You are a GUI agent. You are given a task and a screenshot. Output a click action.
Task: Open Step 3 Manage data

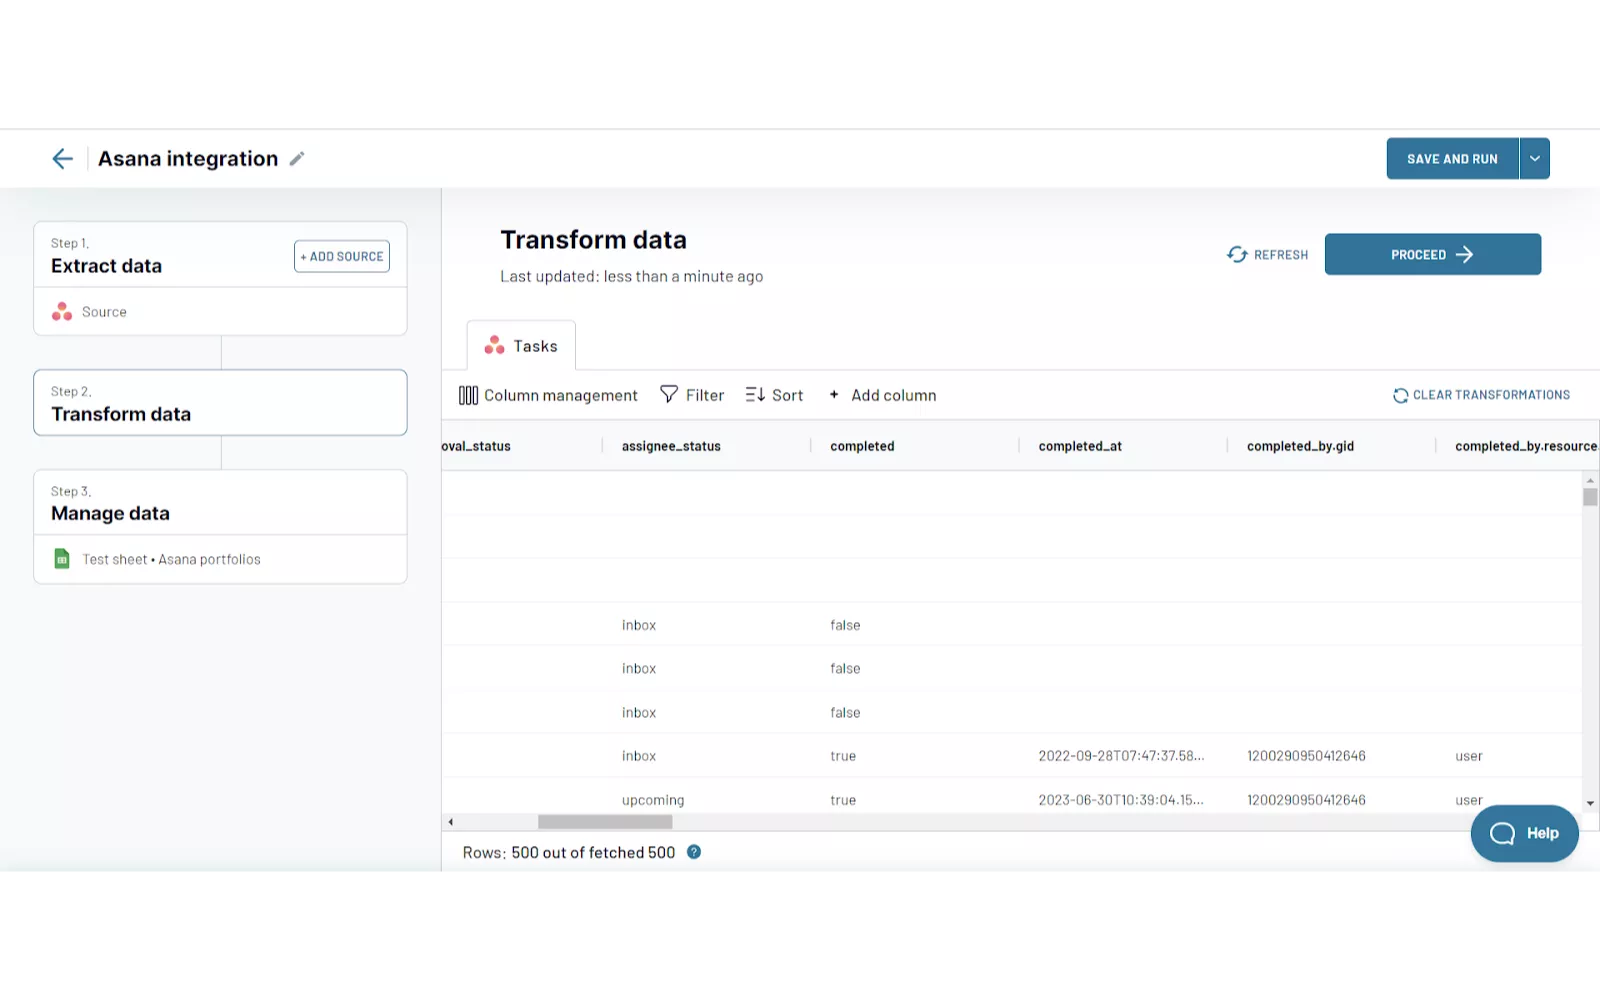pos(220,503)
